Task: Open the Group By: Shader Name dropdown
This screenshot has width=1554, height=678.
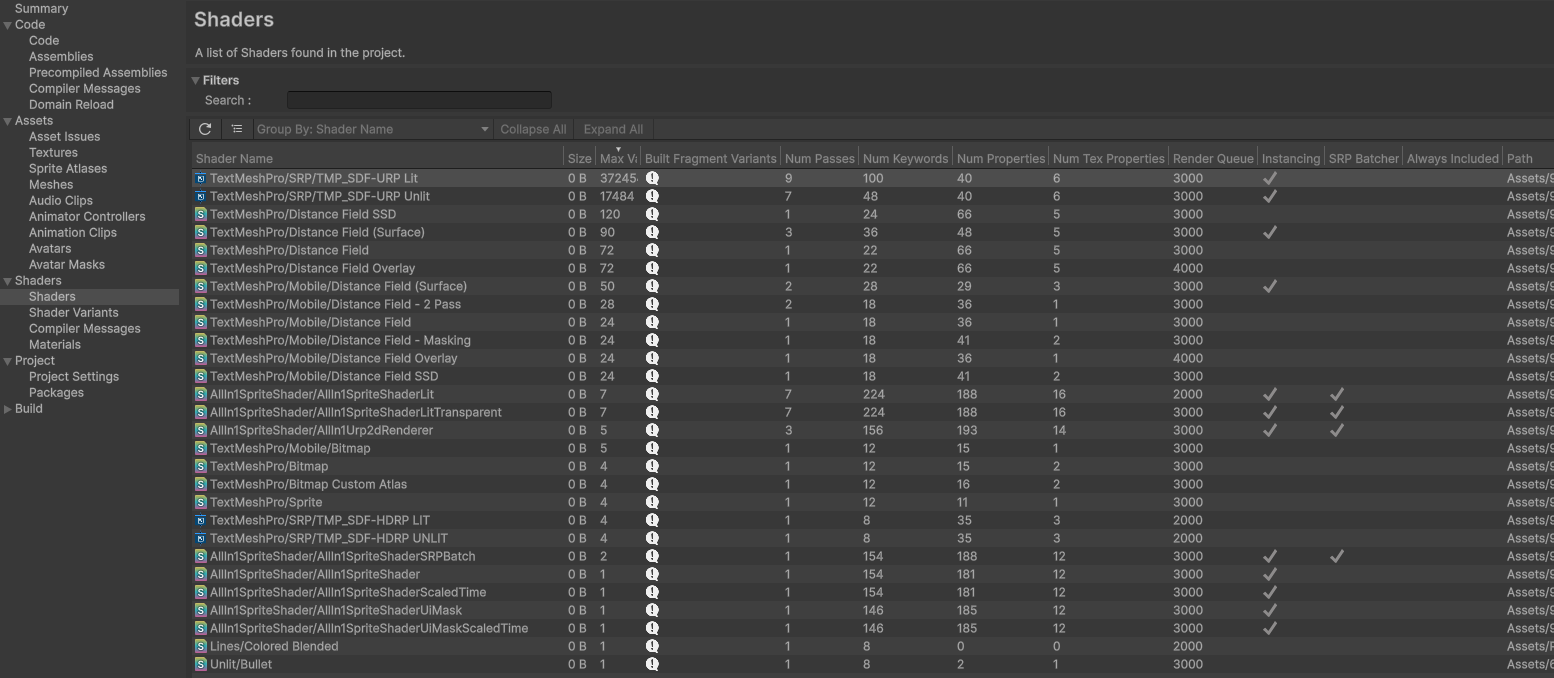Action: point(373,129)
